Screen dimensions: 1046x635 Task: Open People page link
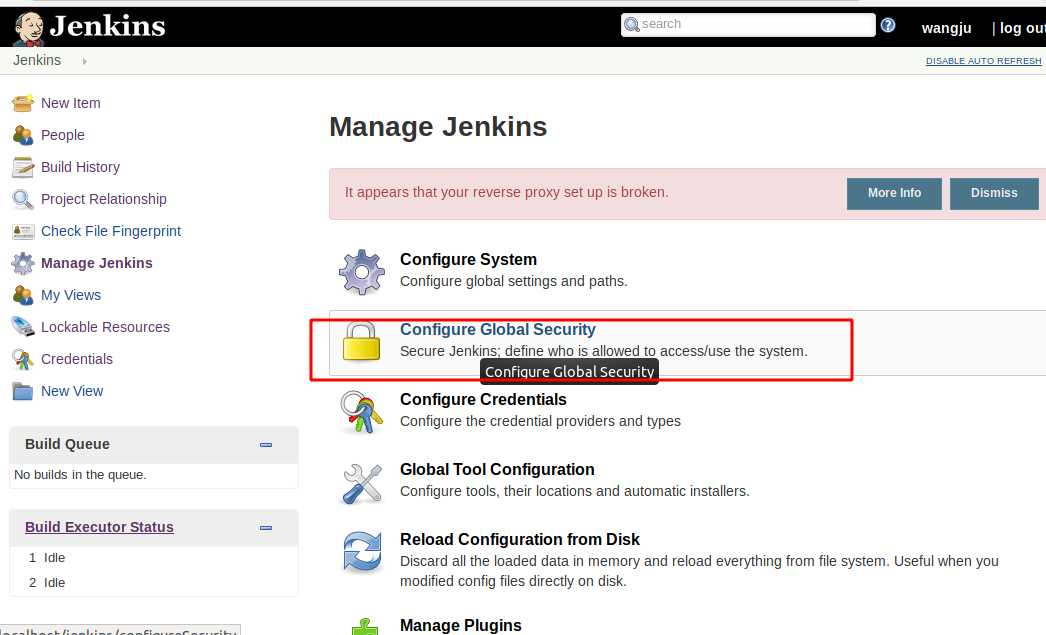[x=63, y=135]
